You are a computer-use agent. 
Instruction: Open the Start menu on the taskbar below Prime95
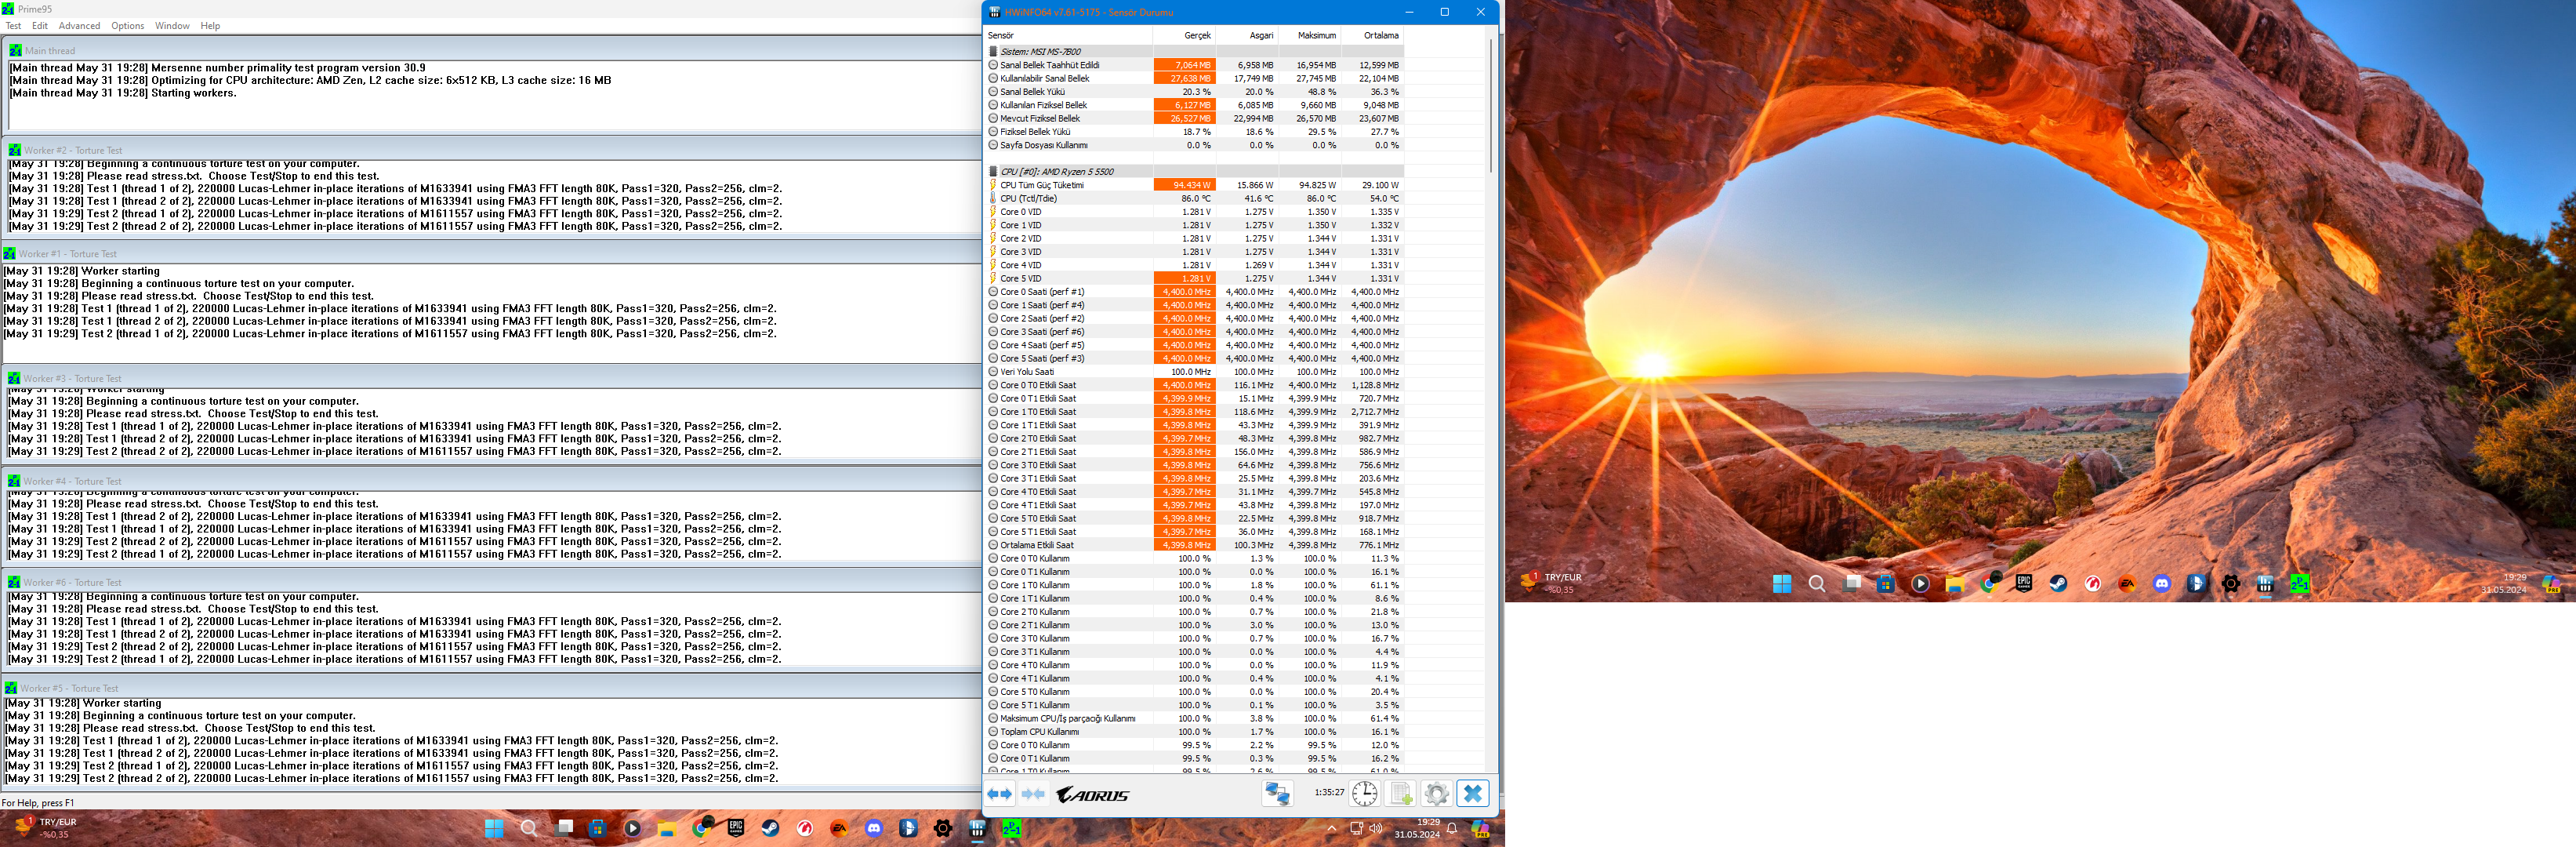click(494, 828)
